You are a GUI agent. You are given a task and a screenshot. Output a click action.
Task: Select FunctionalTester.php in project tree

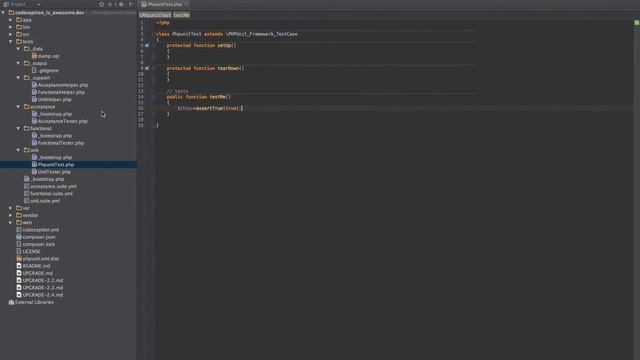click(x=61, y=143)
